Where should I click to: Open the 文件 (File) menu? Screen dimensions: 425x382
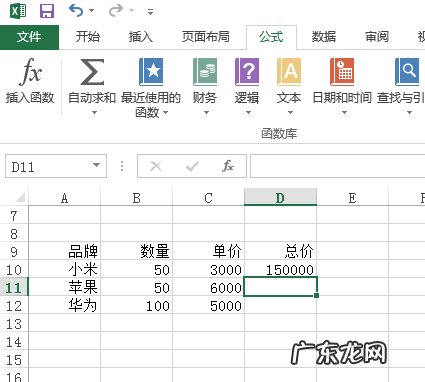(x=29, y=37)
